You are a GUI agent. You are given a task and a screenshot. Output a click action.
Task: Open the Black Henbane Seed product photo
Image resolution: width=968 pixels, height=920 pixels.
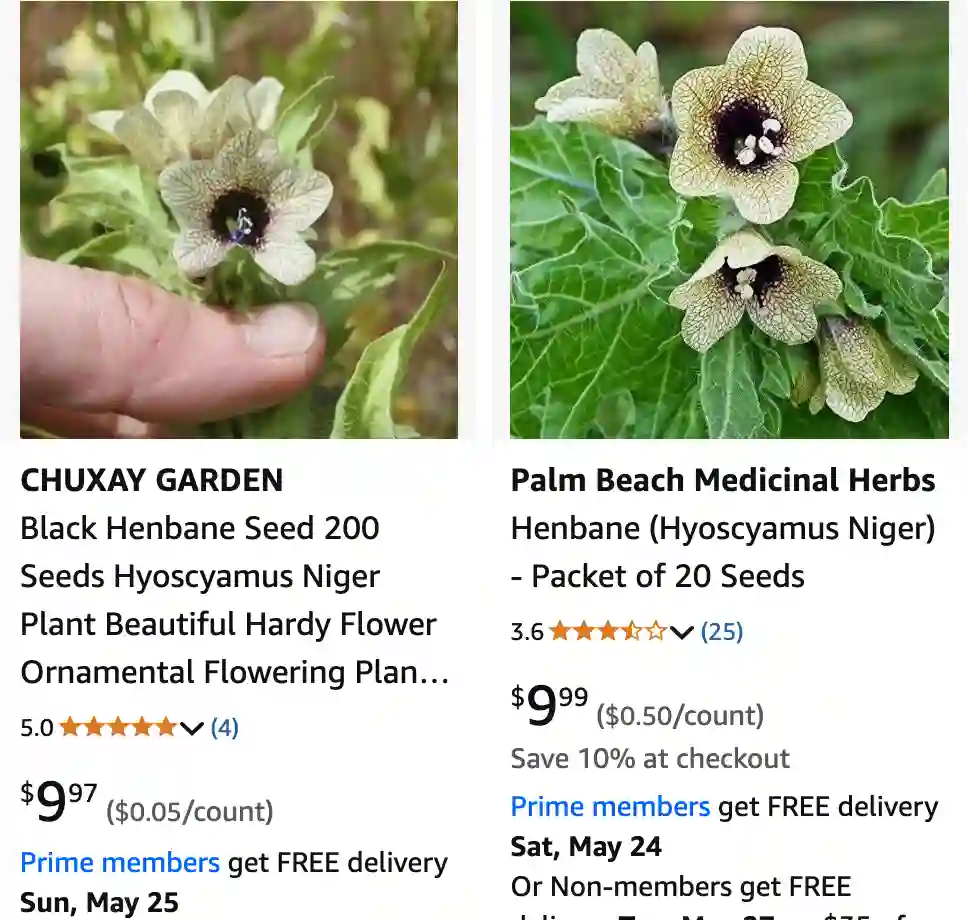[x=239, y=220]
